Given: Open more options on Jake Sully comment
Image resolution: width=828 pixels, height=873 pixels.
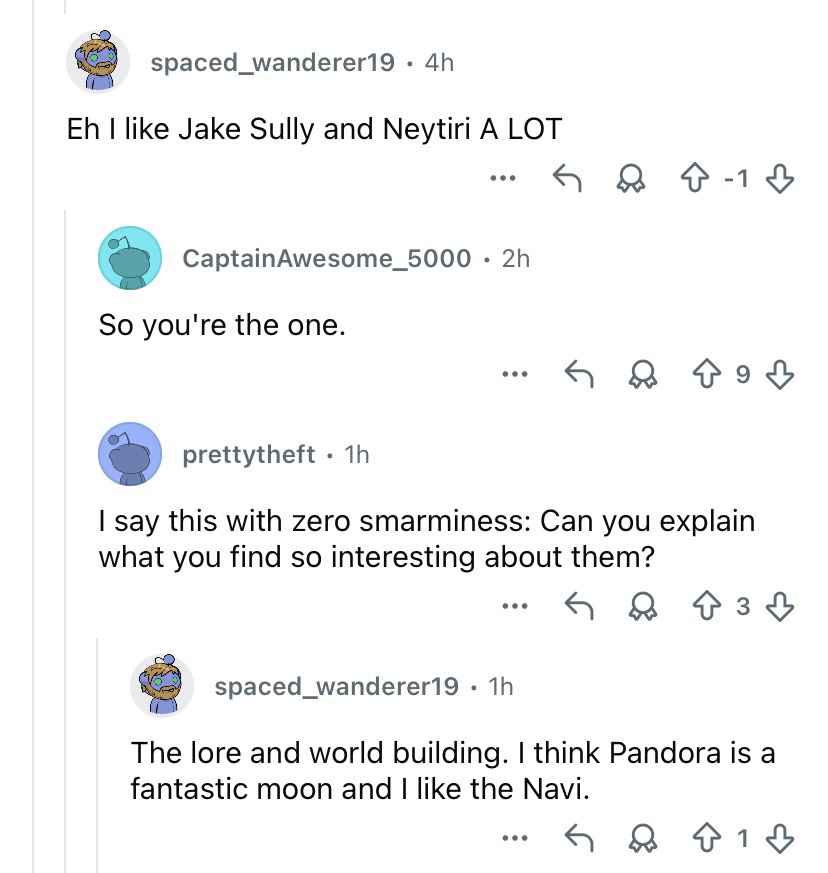Looking at the screenshot, I should point(504,181).
